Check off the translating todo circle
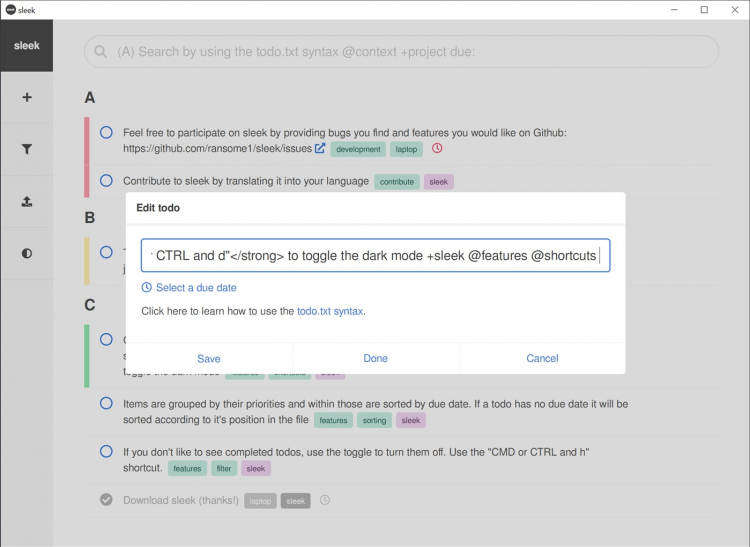 pyautogui.click(x=106, y=181)
